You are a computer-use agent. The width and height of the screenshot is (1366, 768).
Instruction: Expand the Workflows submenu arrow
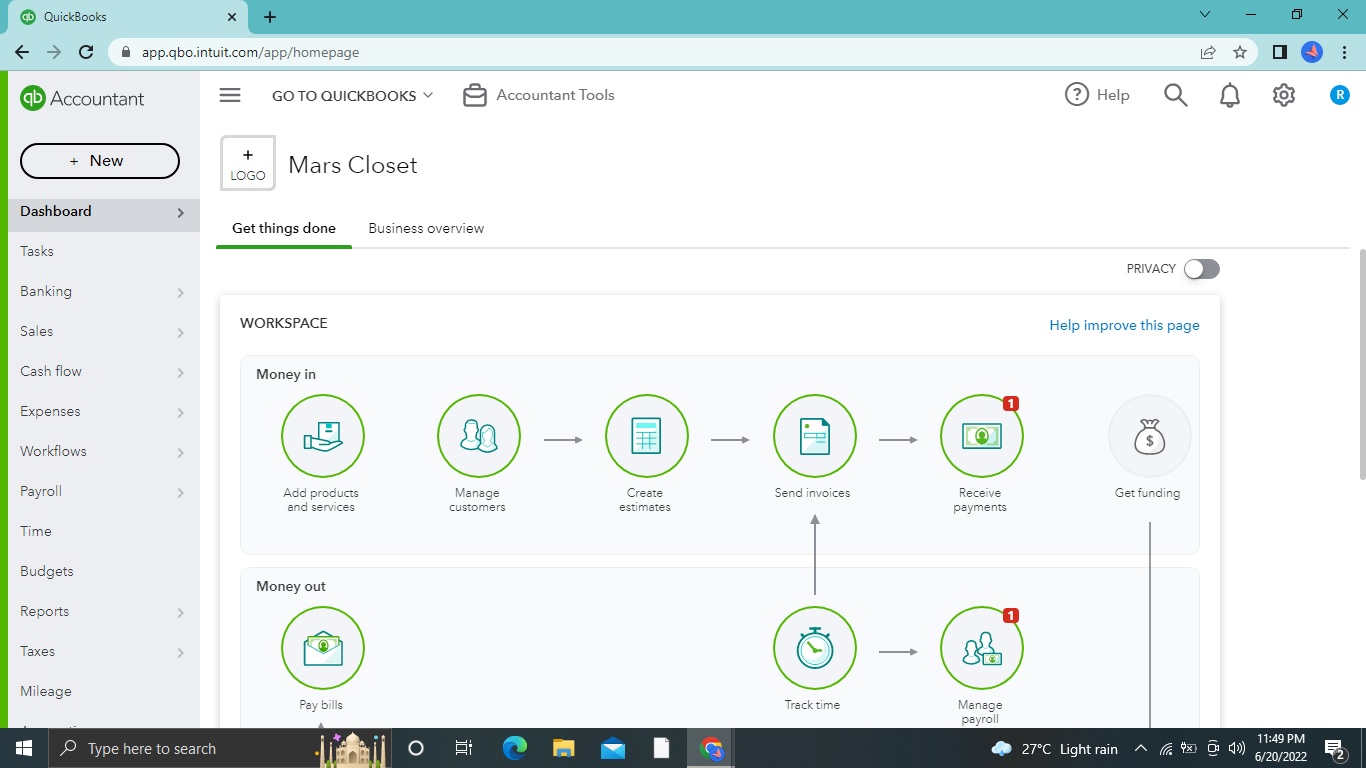(x=181, y=453)
